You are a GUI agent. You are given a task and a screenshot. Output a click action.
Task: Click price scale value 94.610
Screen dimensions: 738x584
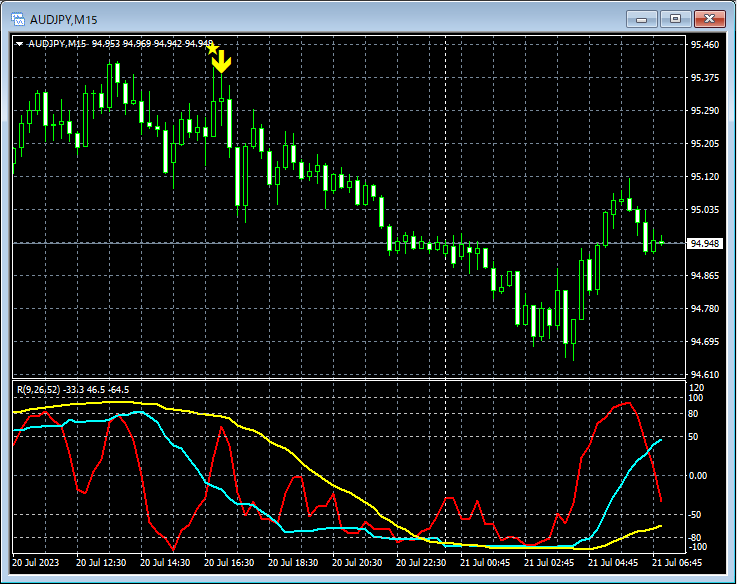click(x=705, y=375)
